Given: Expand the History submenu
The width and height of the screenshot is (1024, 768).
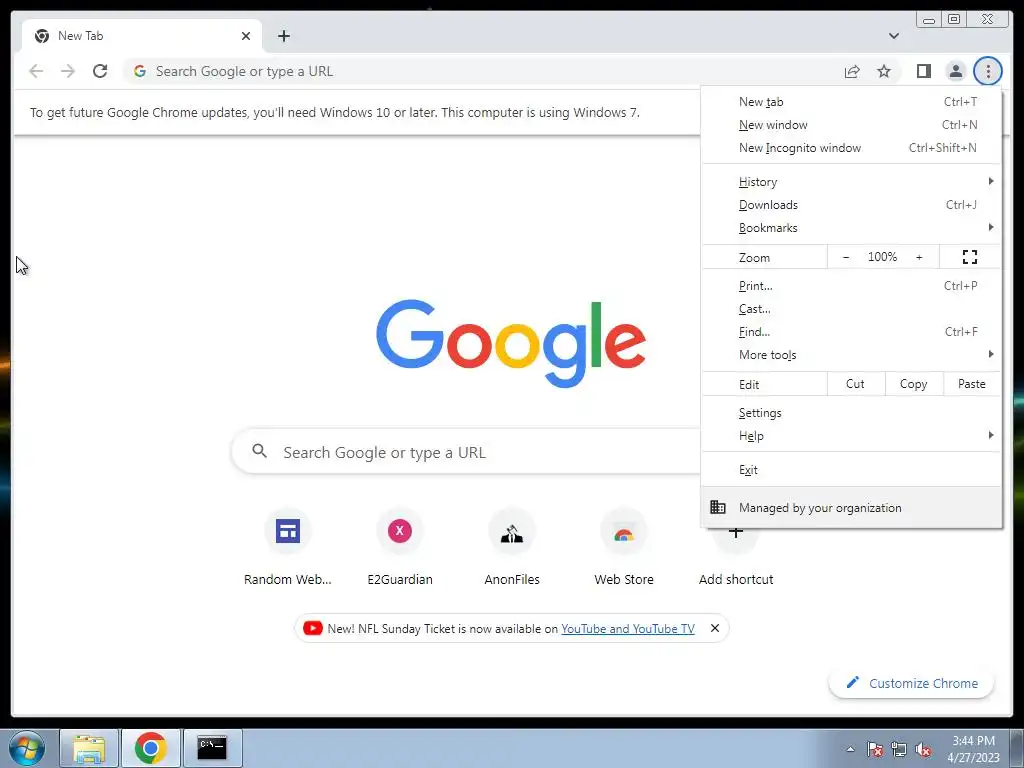Looking at the screenshot, I should 851,182.
